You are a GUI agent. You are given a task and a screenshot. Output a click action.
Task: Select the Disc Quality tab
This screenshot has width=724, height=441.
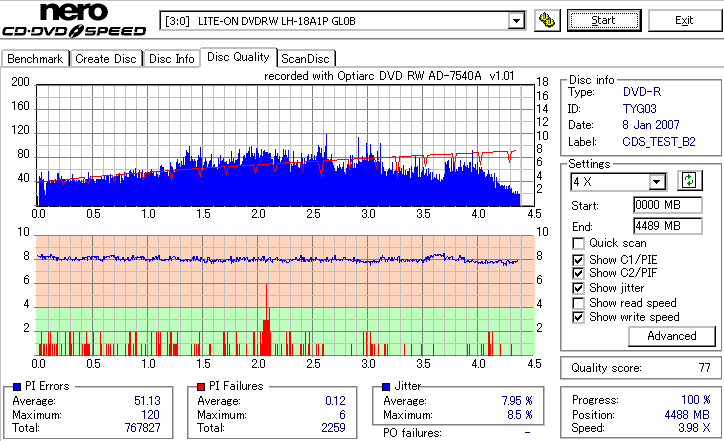coord(238,57)
